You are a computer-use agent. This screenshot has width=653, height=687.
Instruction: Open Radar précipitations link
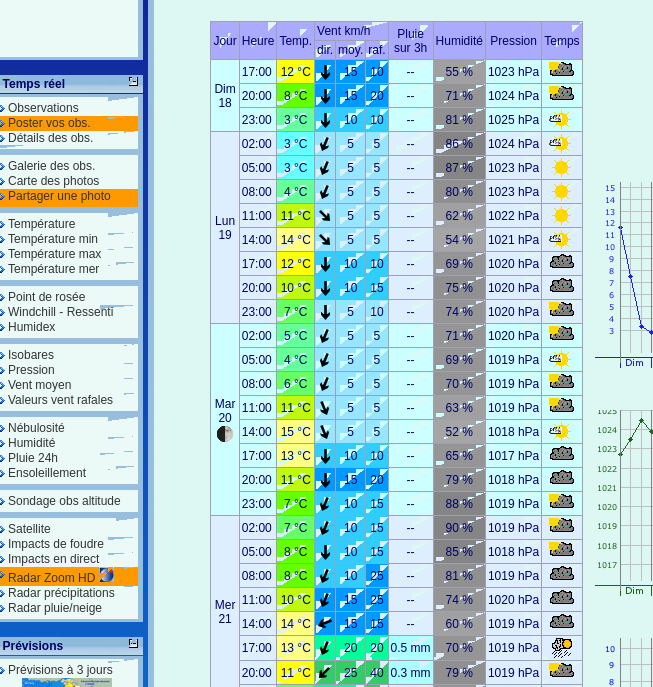click(x=61, y=593)
